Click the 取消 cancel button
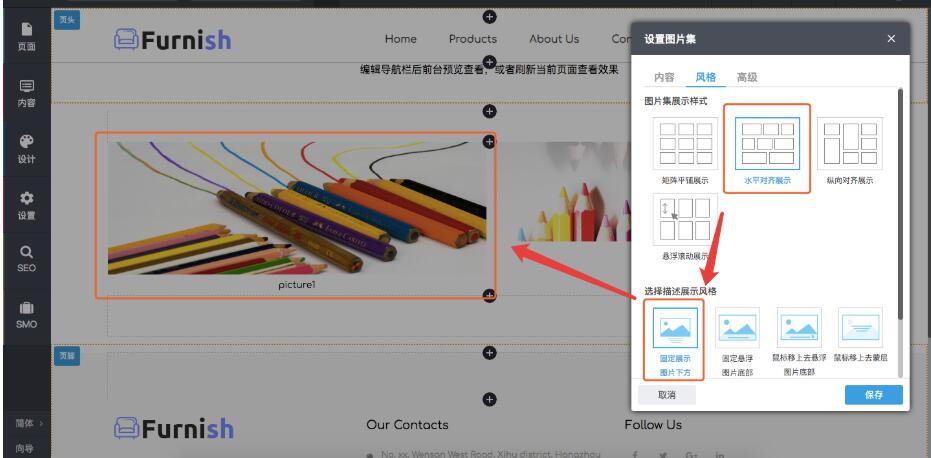Image resolution: width=931 pixels, height=458 pixels. (x=667, y=395)
